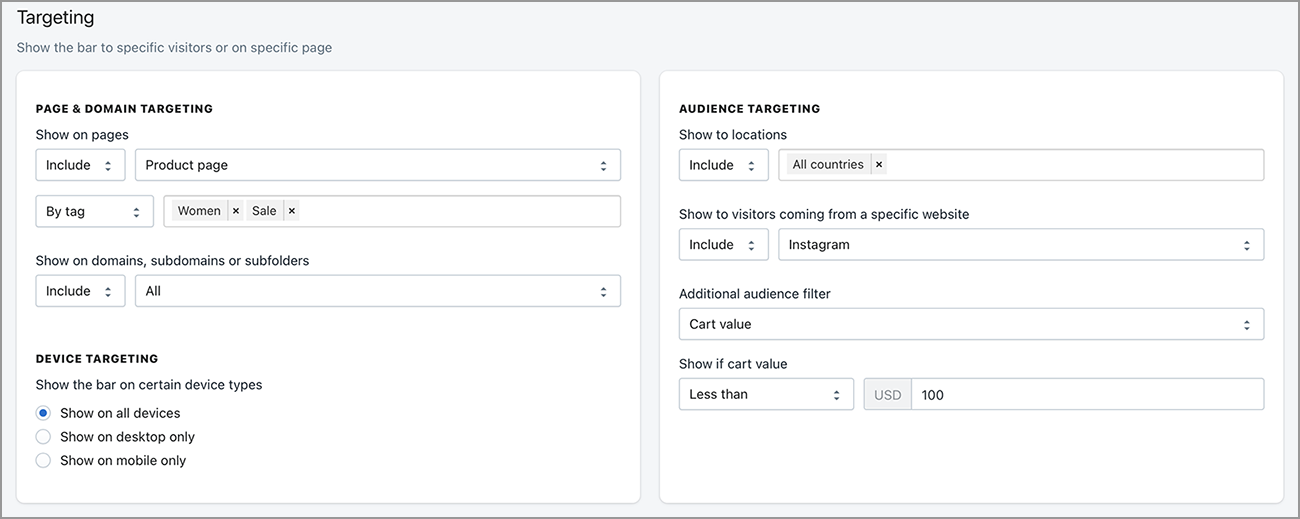Screen dimensions: 1300x519
Task: Remove the All countries location chip
Action: (x=879, y=165)
